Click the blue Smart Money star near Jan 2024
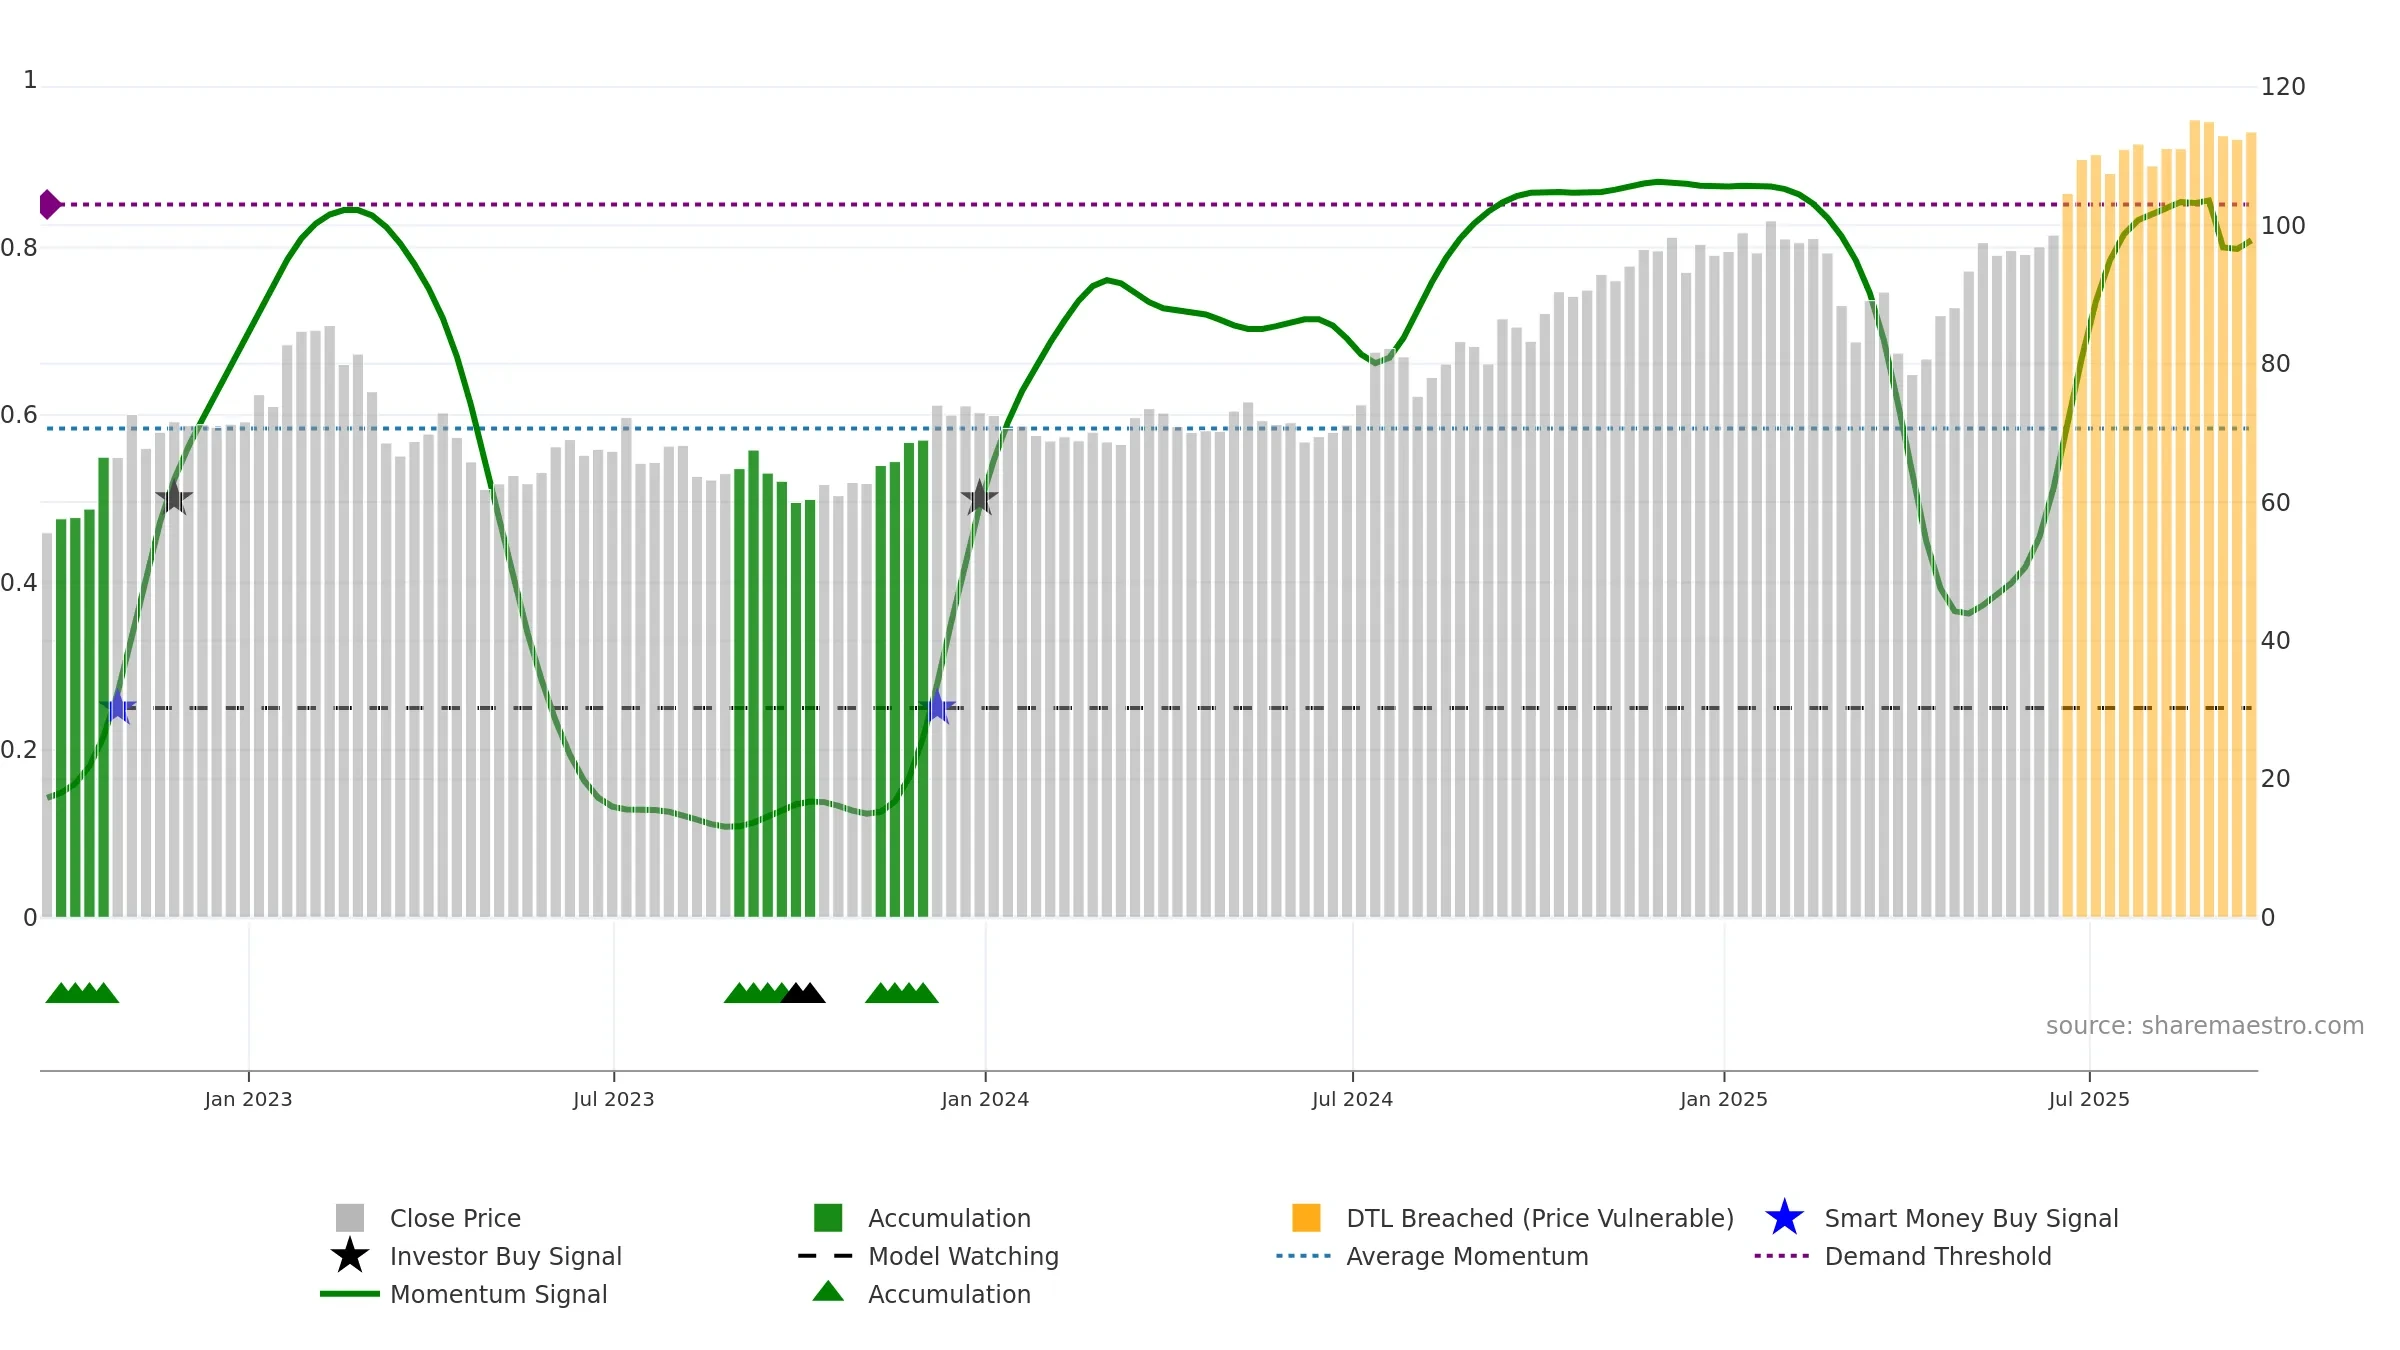Screen dimensions: 2400x1350 coord(938,708)
